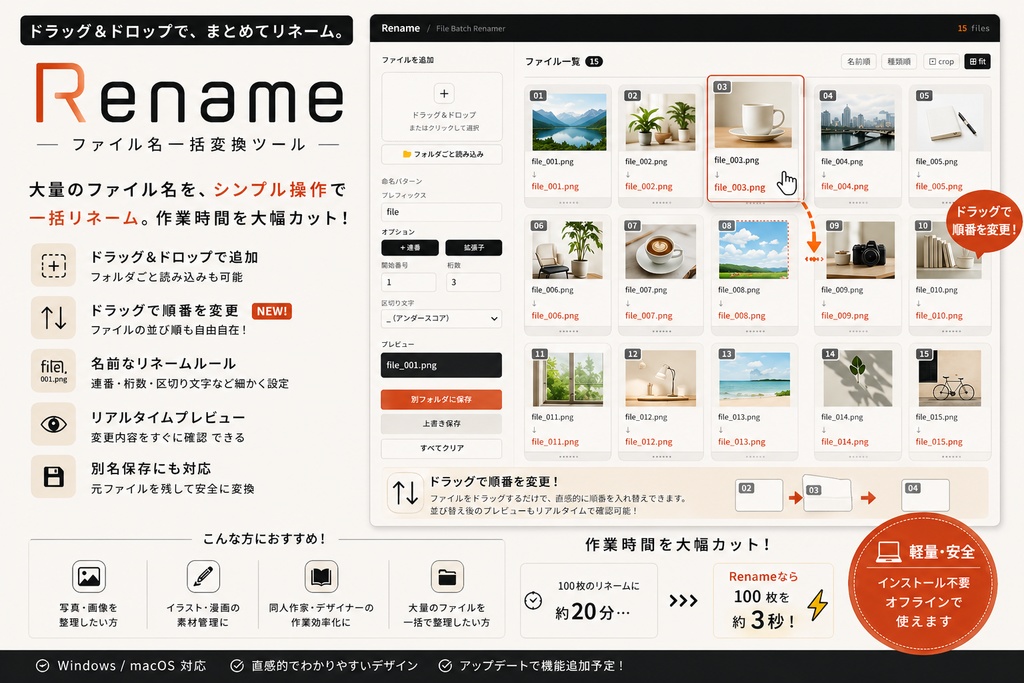The height and width of the screenshot is (683, 1024).
Task: Enable the +連番 option toggle
Action: tap(408, 247)
